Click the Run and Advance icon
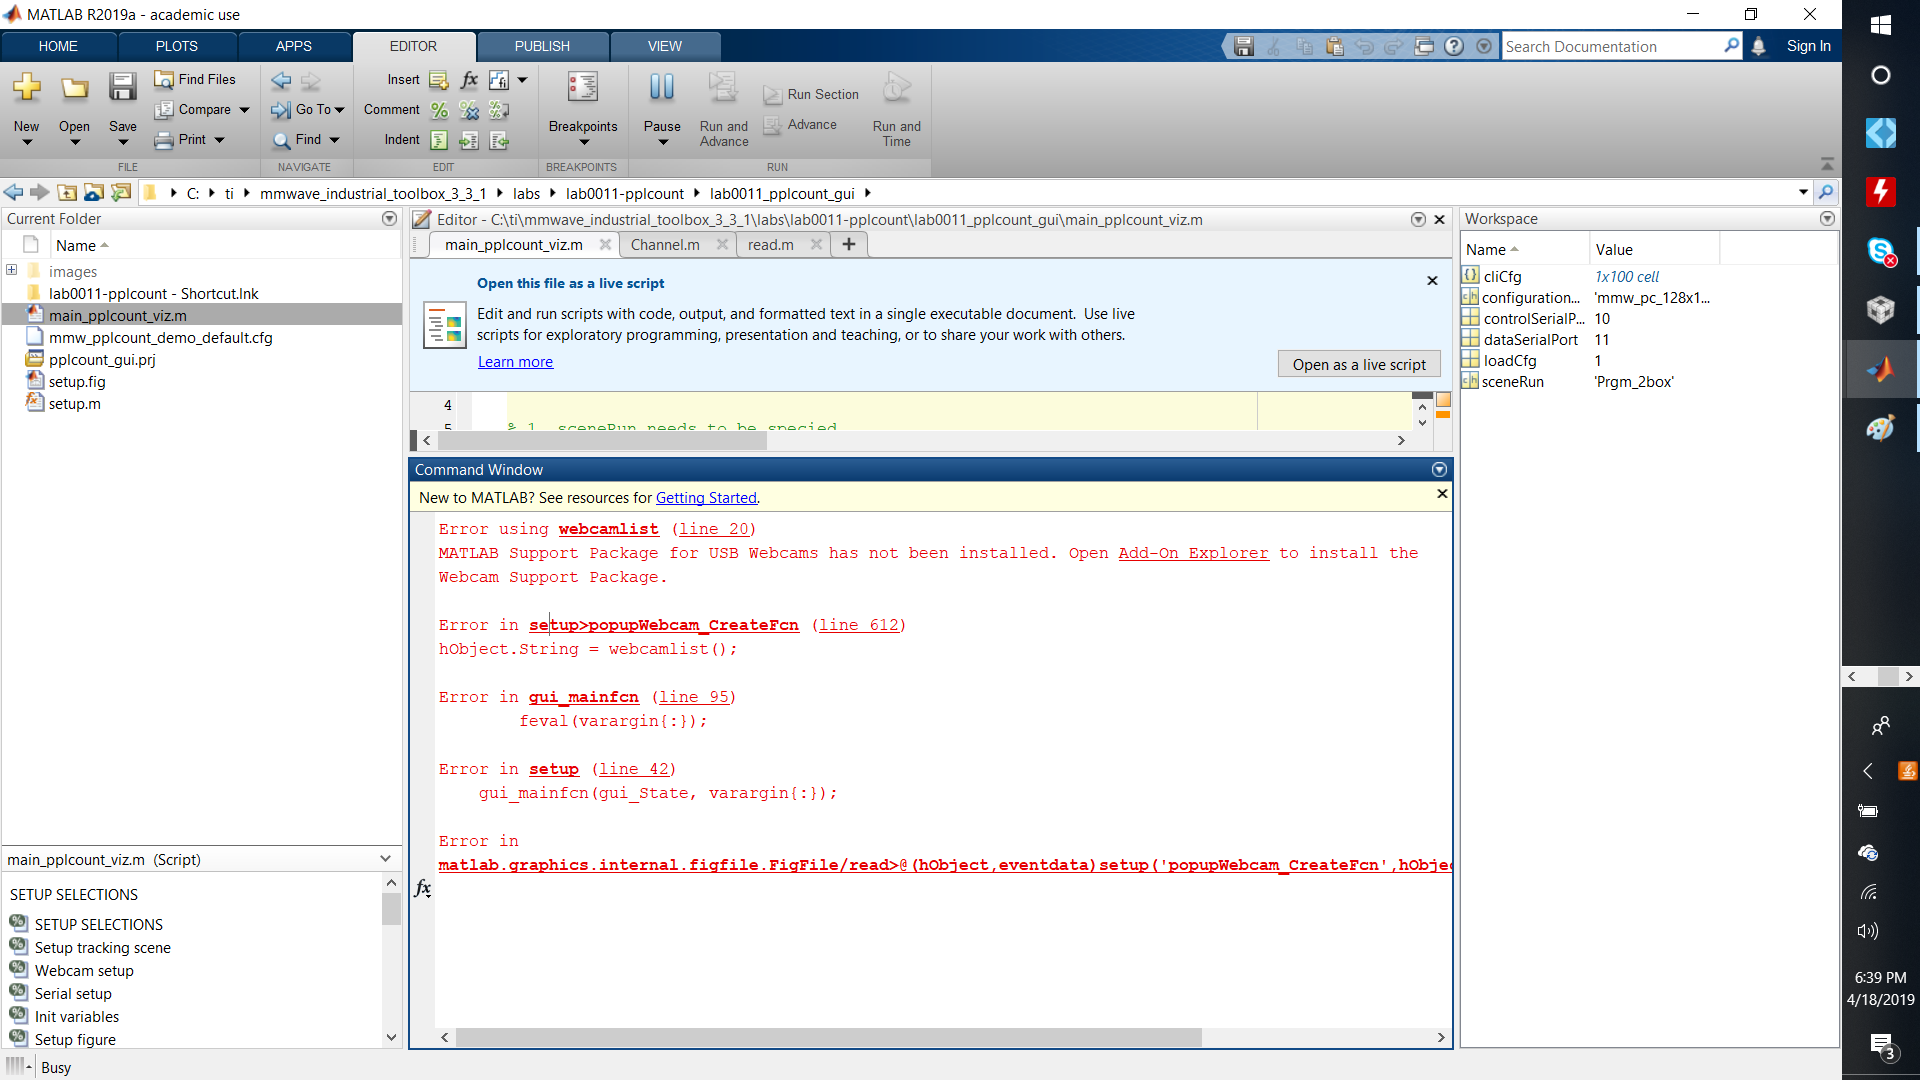Screen dimensions: 1920x1080 pos(723,88)
